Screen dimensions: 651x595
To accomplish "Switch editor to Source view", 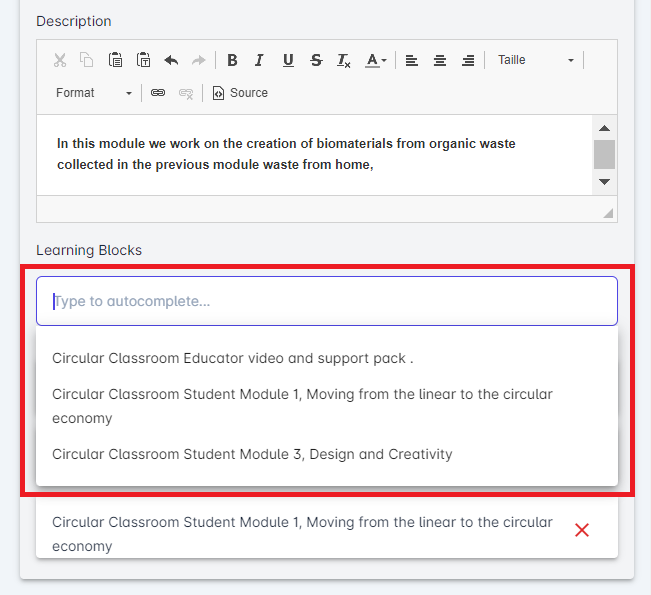I will click(240, 93).
